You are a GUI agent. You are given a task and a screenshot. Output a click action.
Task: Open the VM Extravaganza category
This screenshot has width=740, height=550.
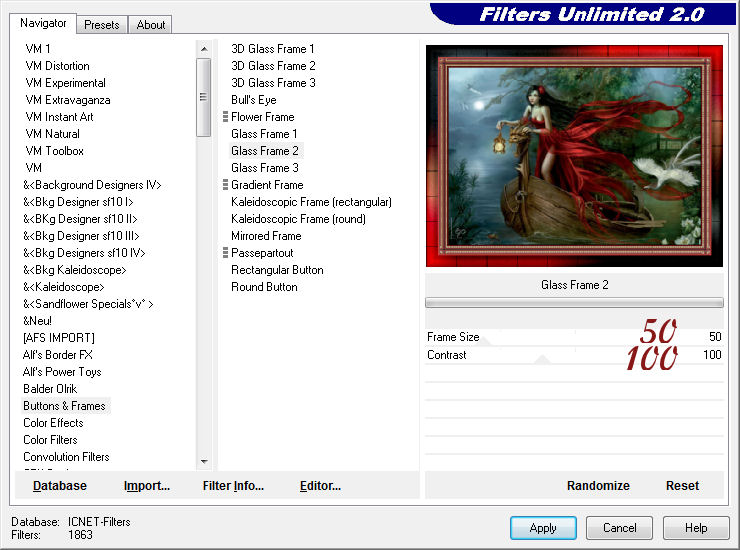68,100
